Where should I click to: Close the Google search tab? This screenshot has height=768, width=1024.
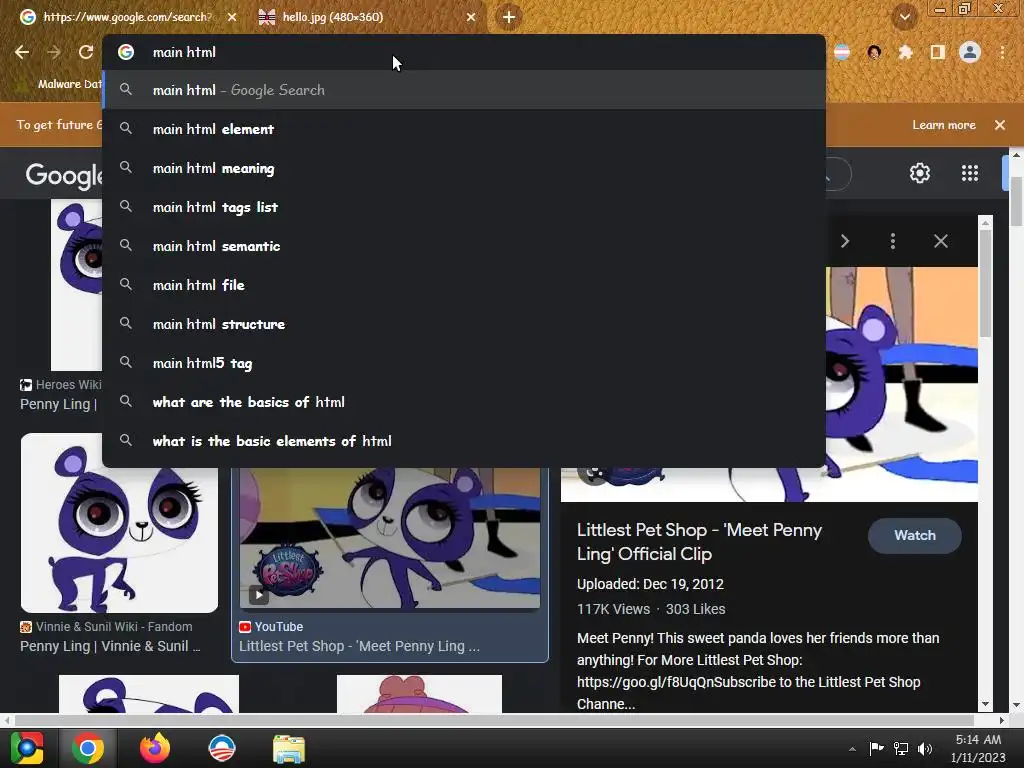(232, 17)
